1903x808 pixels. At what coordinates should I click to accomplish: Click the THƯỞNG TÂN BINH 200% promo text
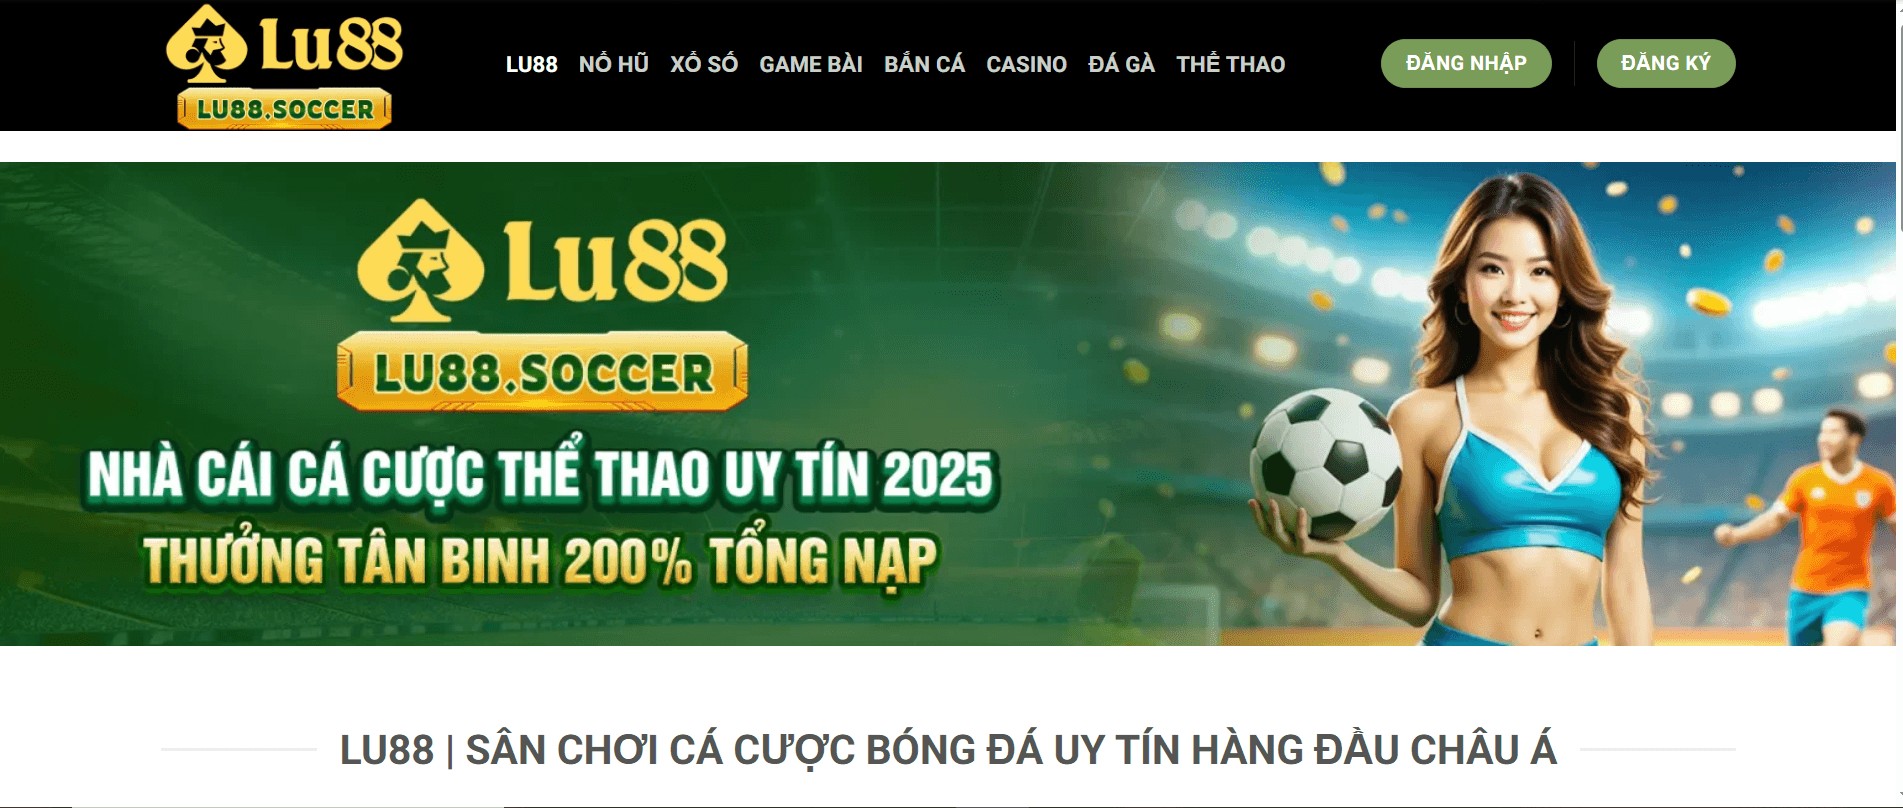tap(540, 559)
